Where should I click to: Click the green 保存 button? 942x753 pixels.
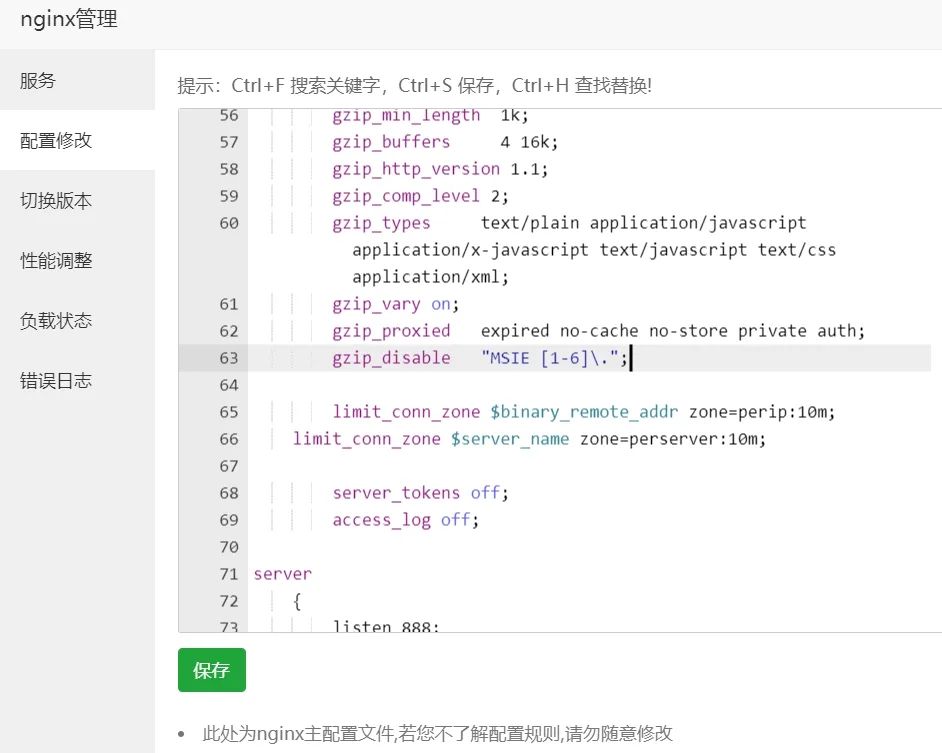tap(211, 670)
